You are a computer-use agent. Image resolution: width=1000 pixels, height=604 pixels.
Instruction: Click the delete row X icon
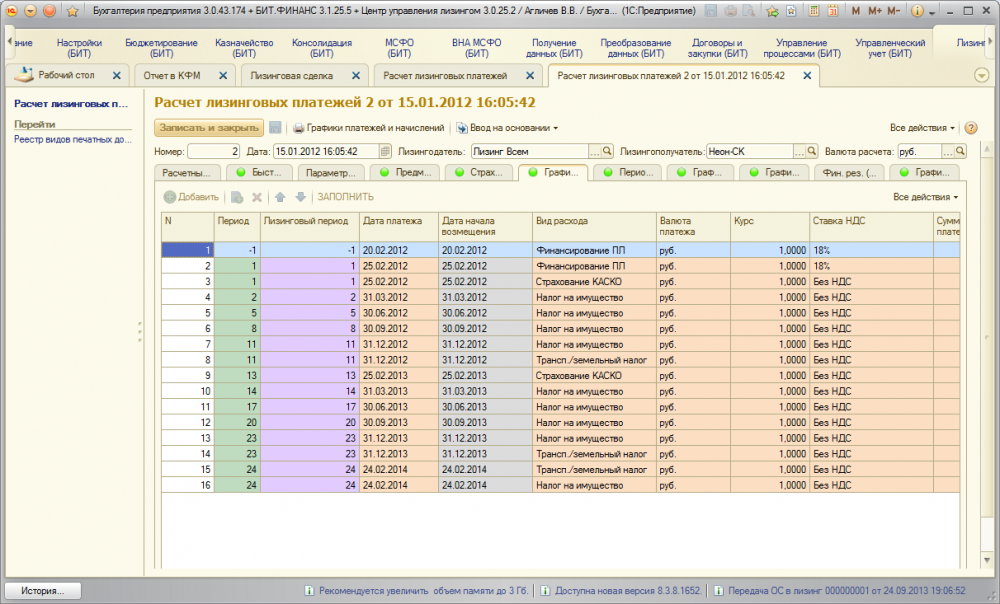257,197
